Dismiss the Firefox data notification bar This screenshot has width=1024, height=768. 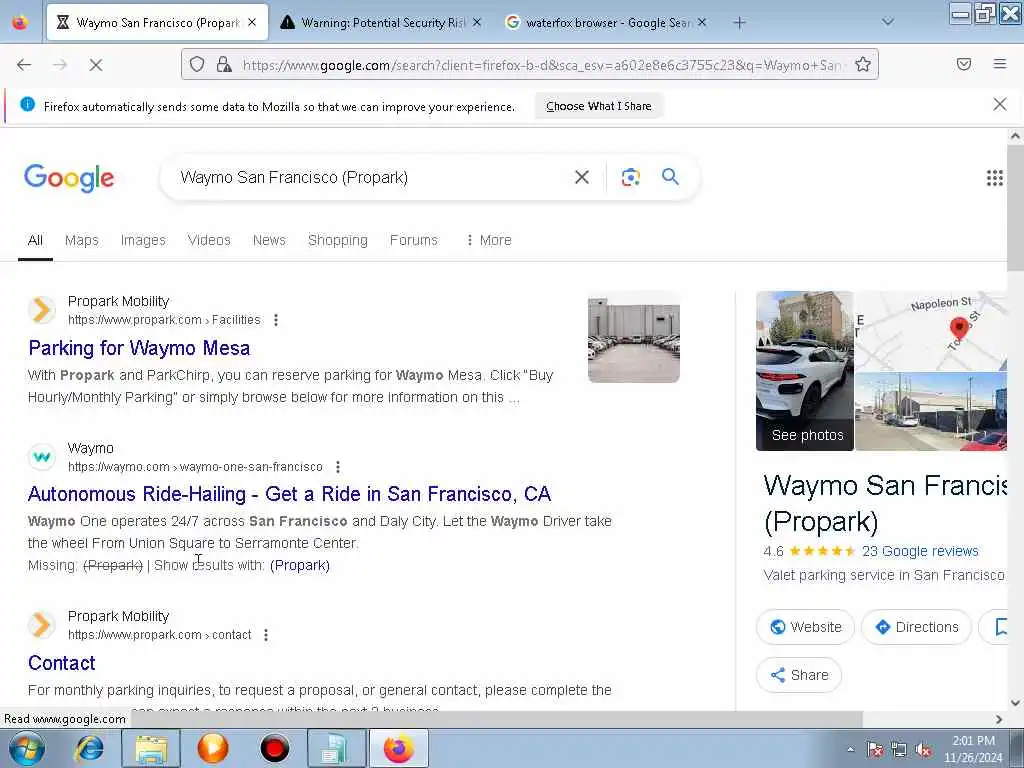[999, 104]
